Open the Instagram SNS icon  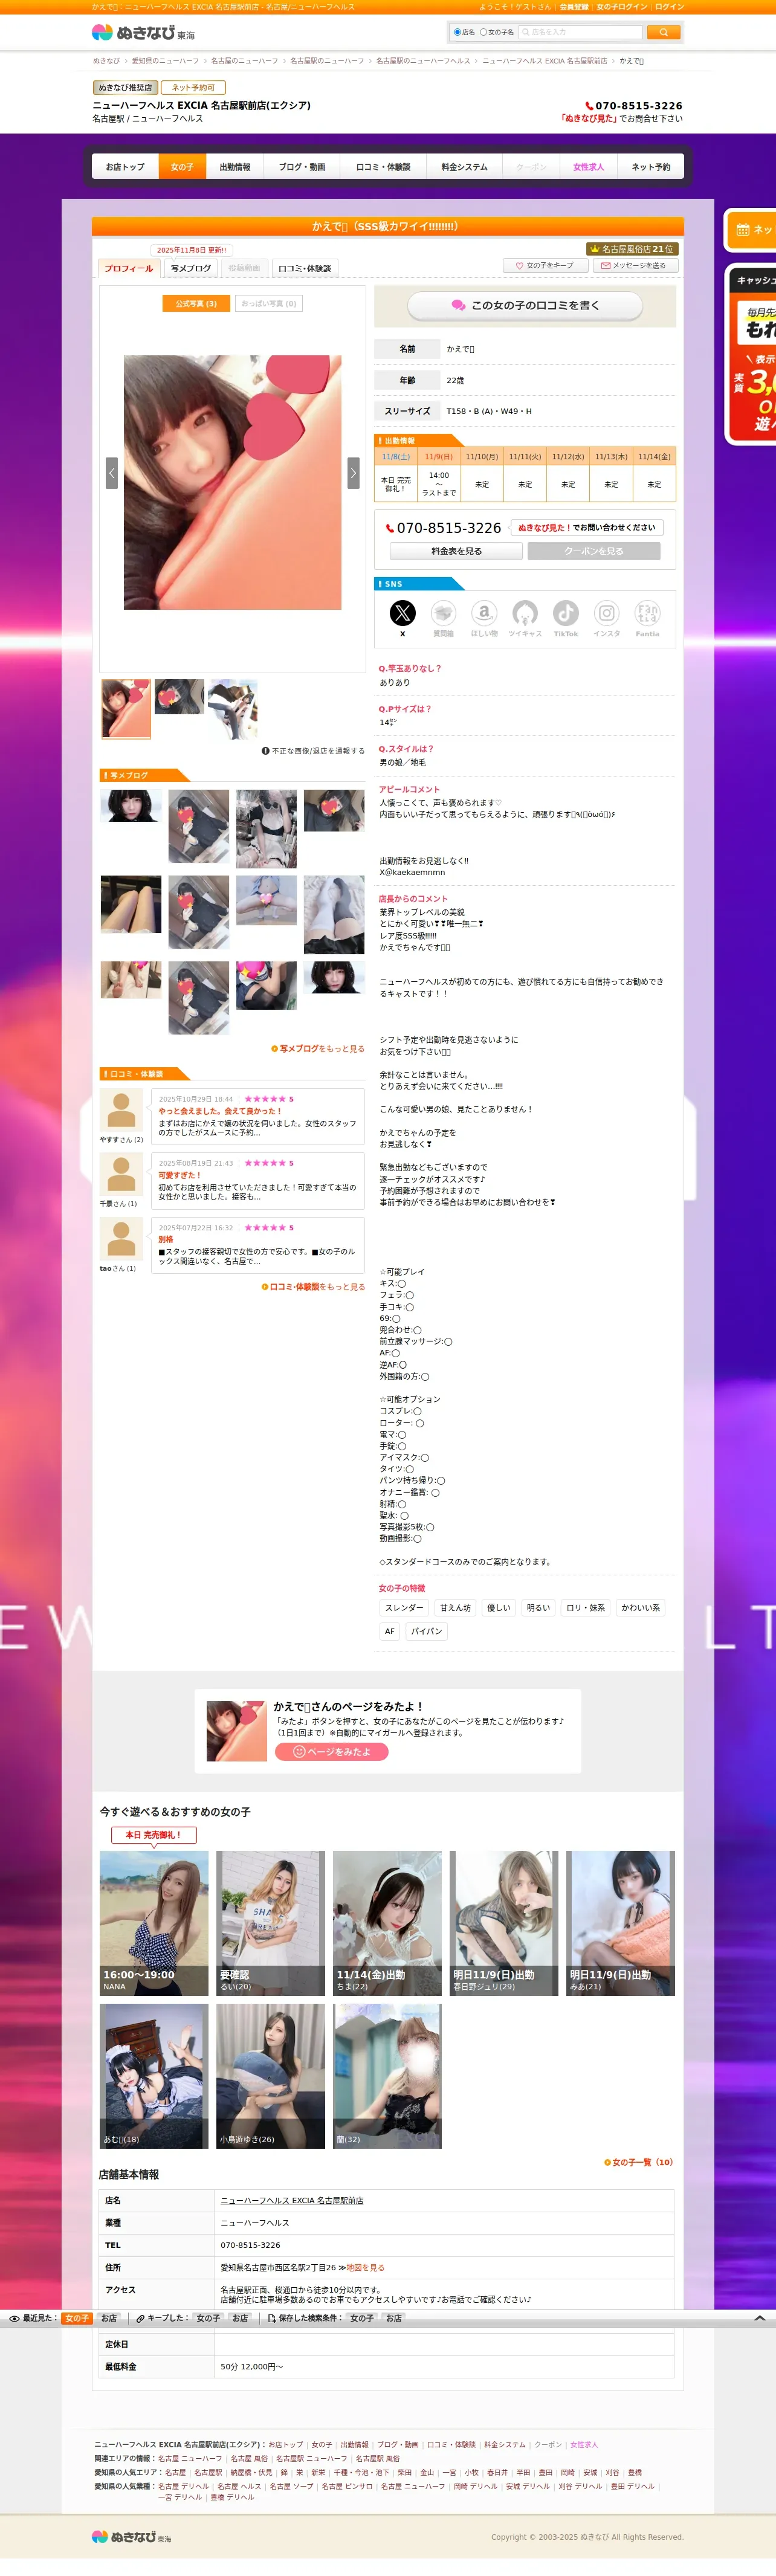point(607,612)
